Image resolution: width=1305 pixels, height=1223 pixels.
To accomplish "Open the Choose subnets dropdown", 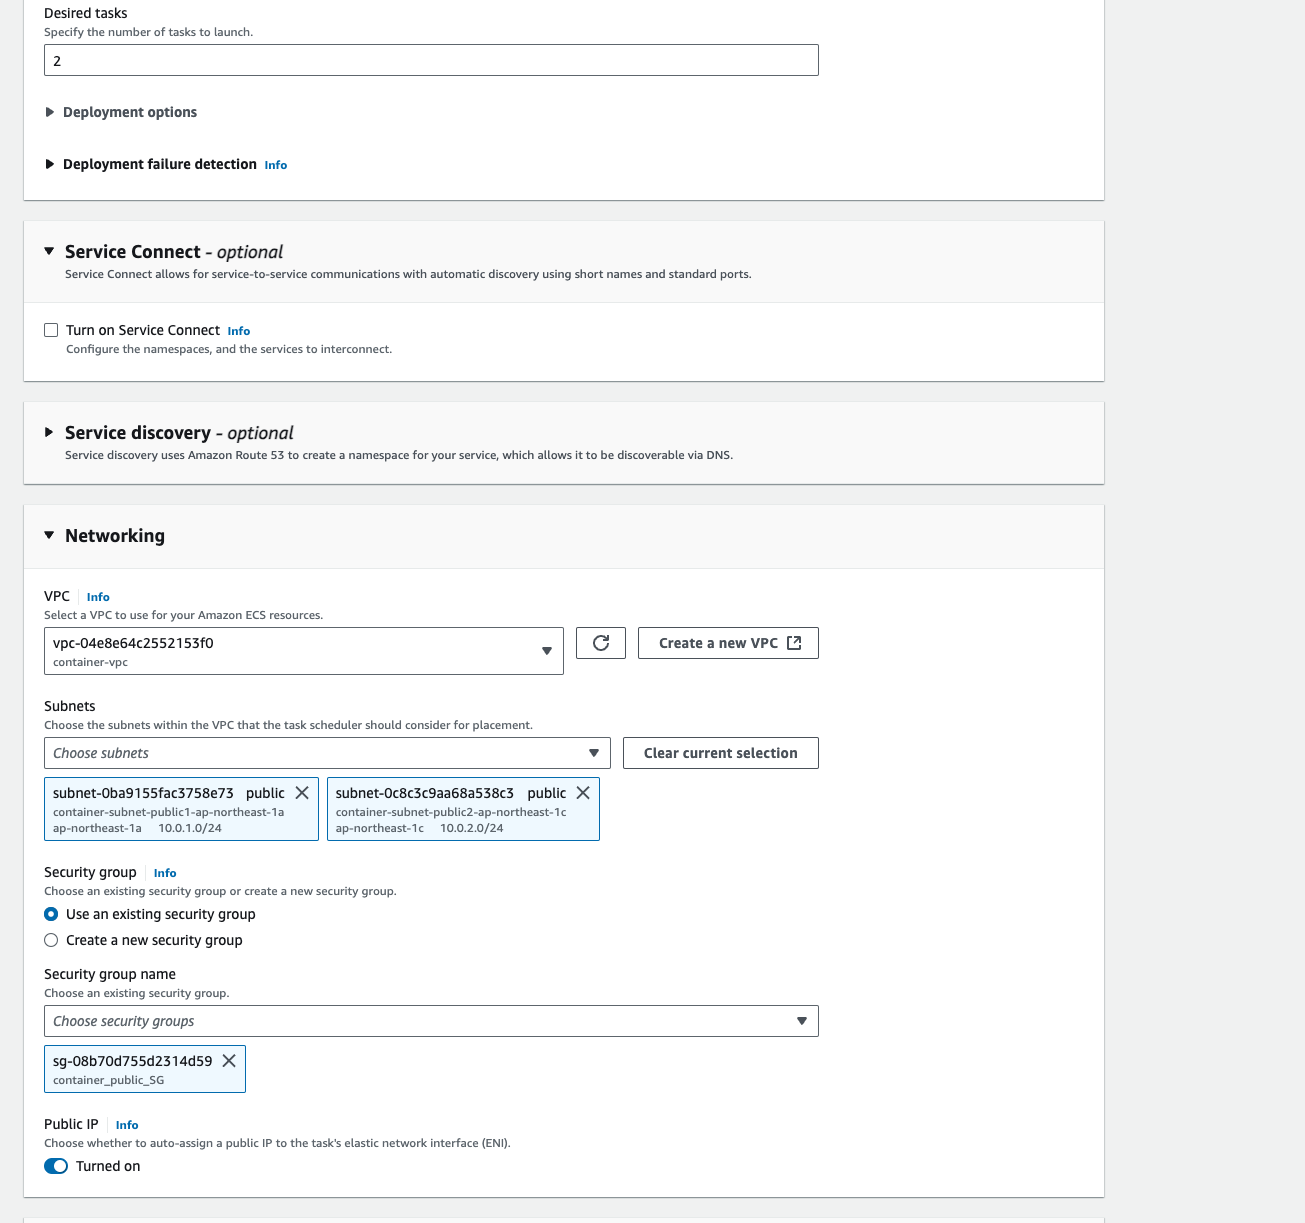I will point(327,753).
